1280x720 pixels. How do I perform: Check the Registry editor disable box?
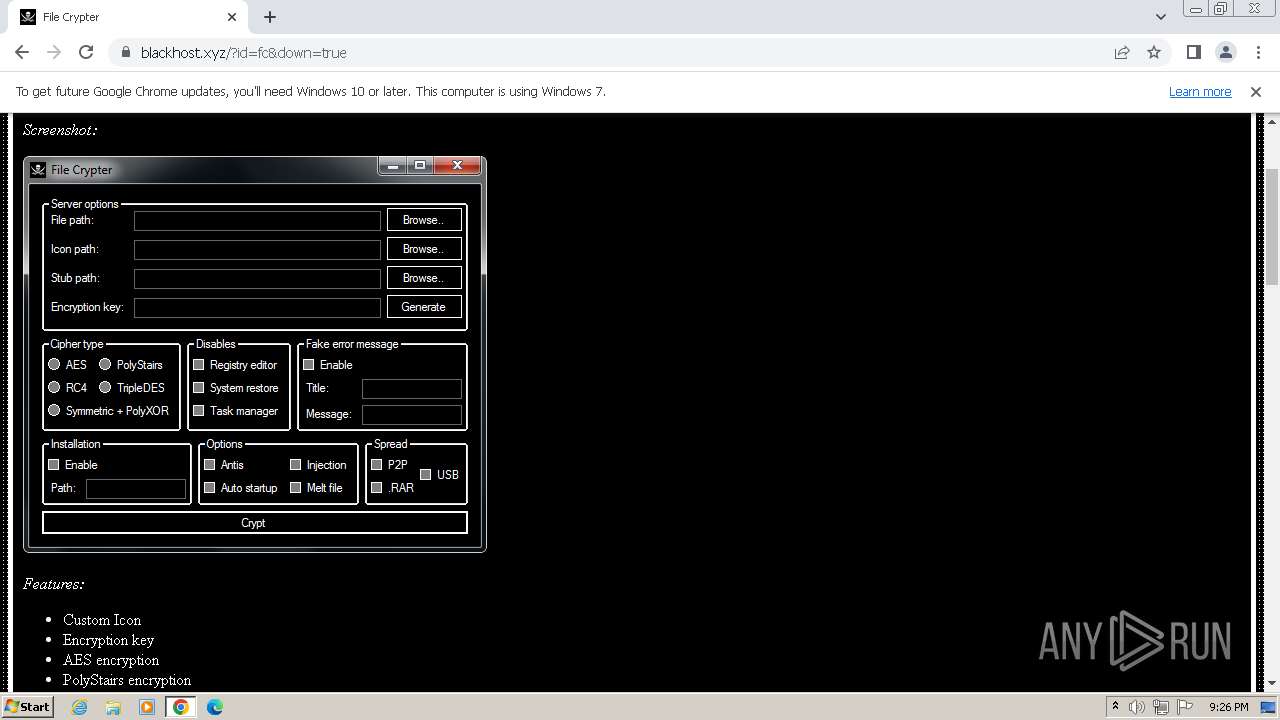click(x=199, y=365)
